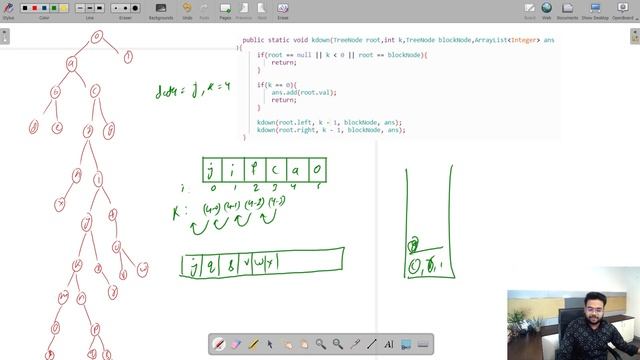
Task: Select the arrow Selector tool
Action: point(270,344)
